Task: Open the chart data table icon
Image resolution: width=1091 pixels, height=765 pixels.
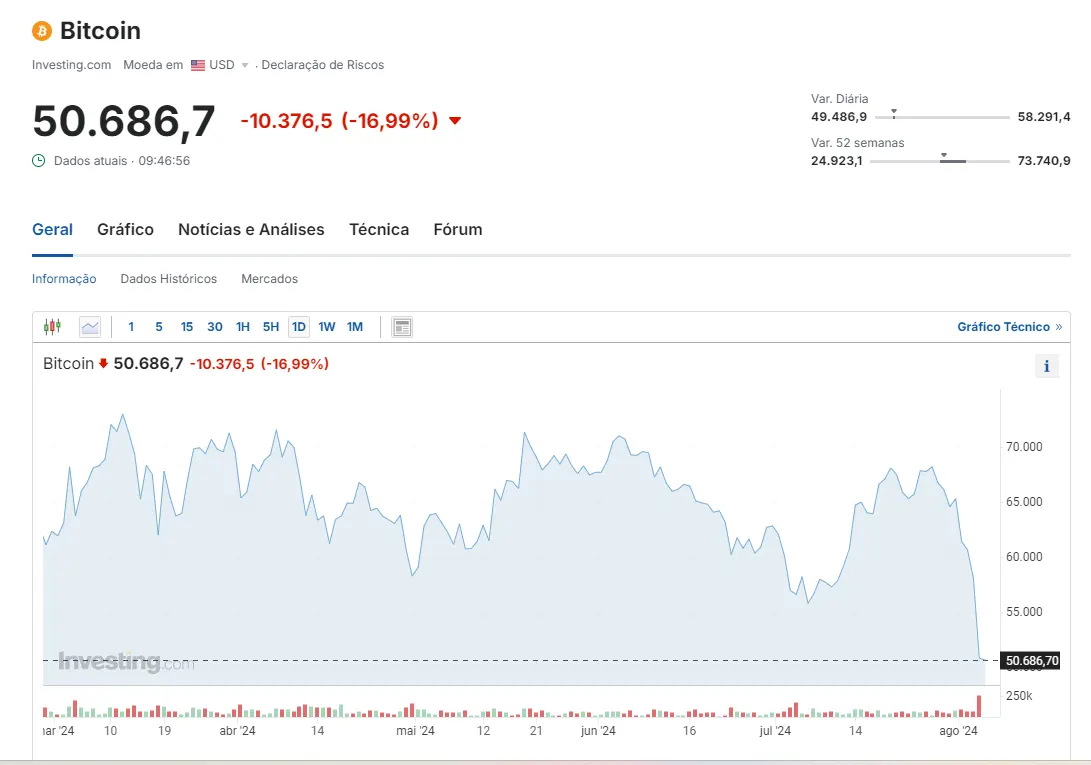Action: [402, 327]
